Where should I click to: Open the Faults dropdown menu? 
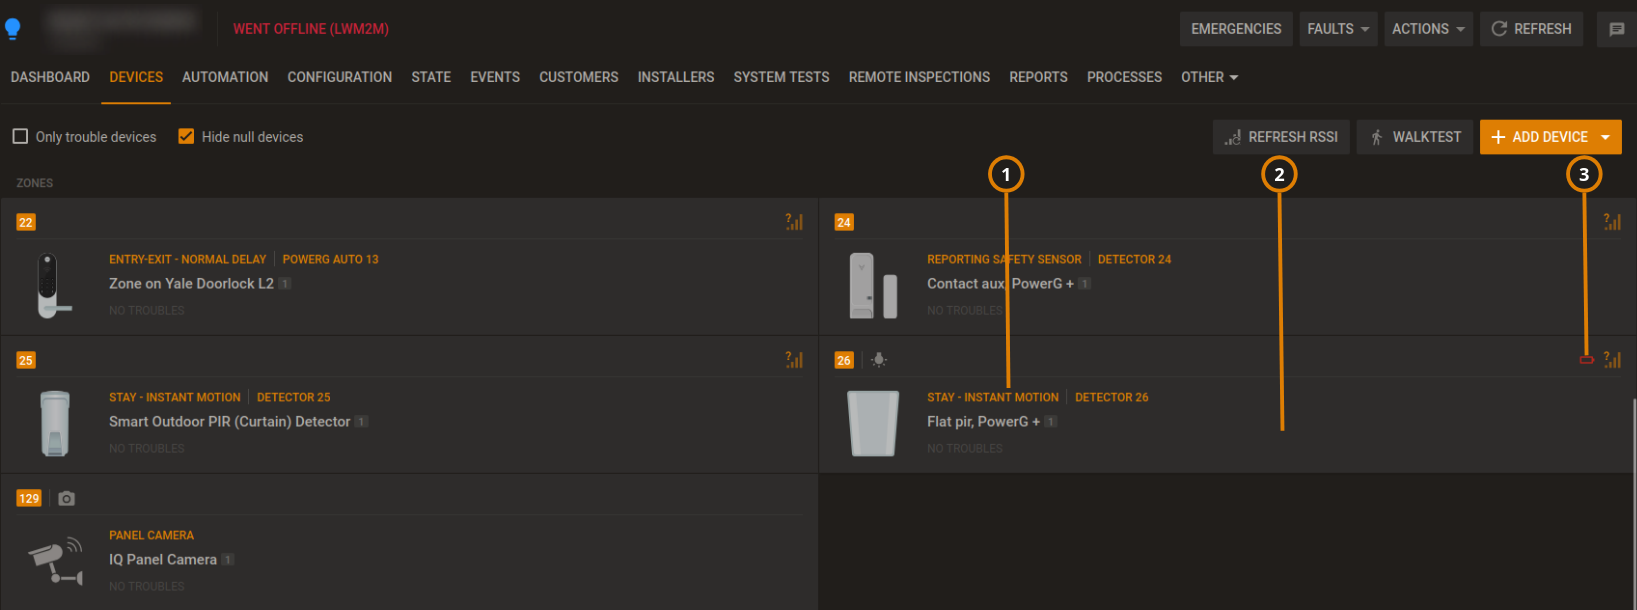pos(1338,29)
